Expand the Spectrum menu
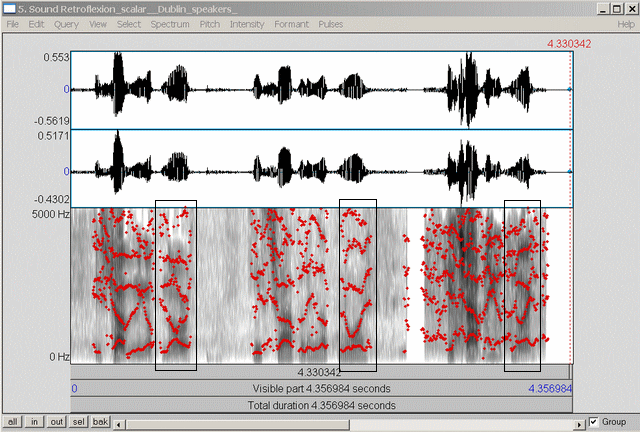This screenshot has height=432, width=640. click(170, 23)
